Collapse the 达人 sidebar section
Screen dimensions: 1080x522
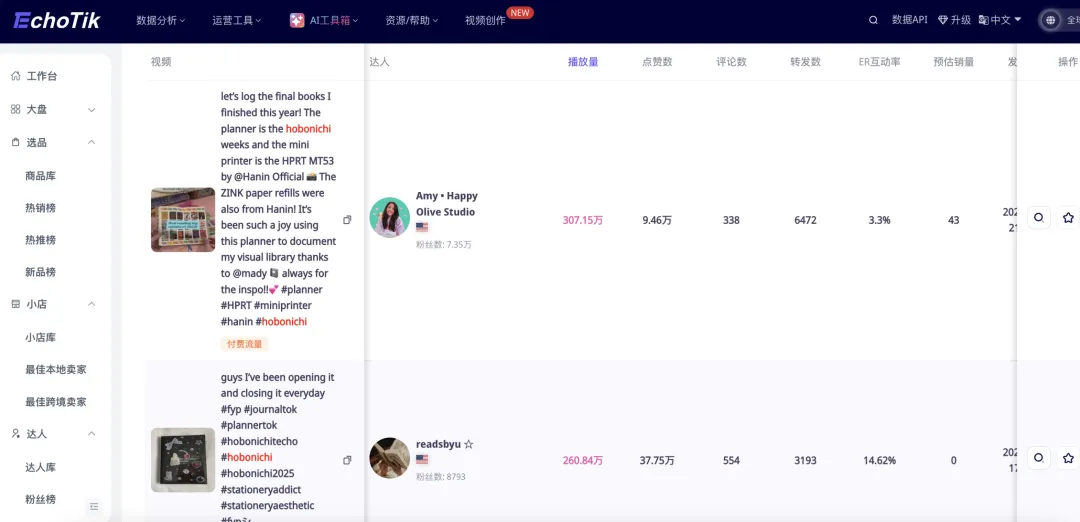(x=91, y=434)
